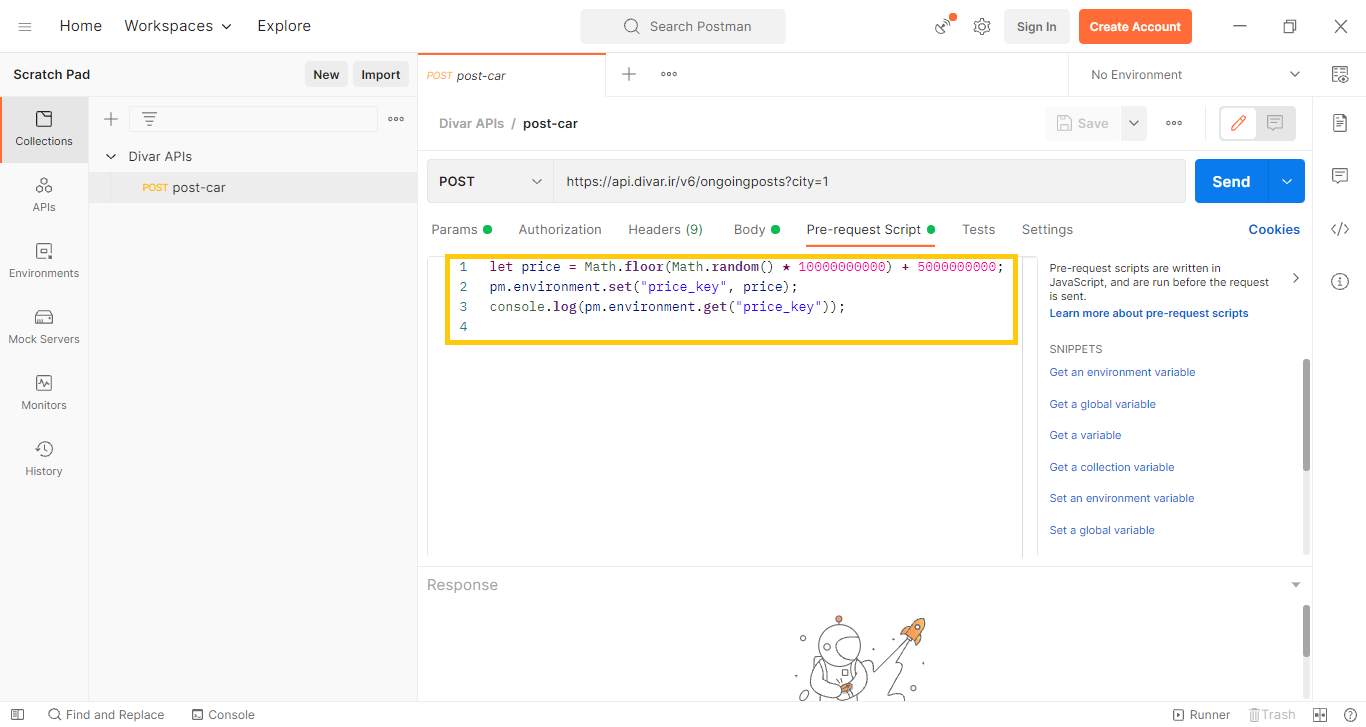
Task: Open request more actions ellipsis
Action: 1174,123
